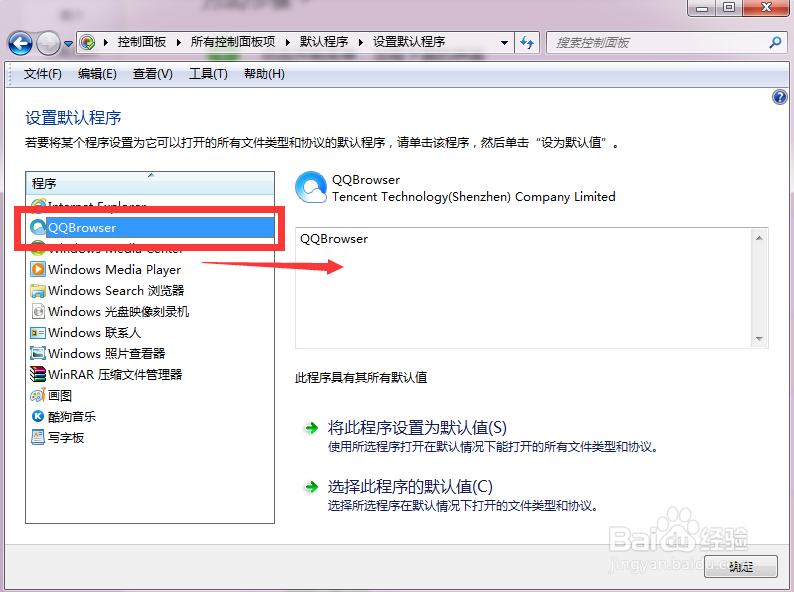Click green arrow beside 选择此程序的默认值
Screen dimensions: 794x592
tap(311, 487)
